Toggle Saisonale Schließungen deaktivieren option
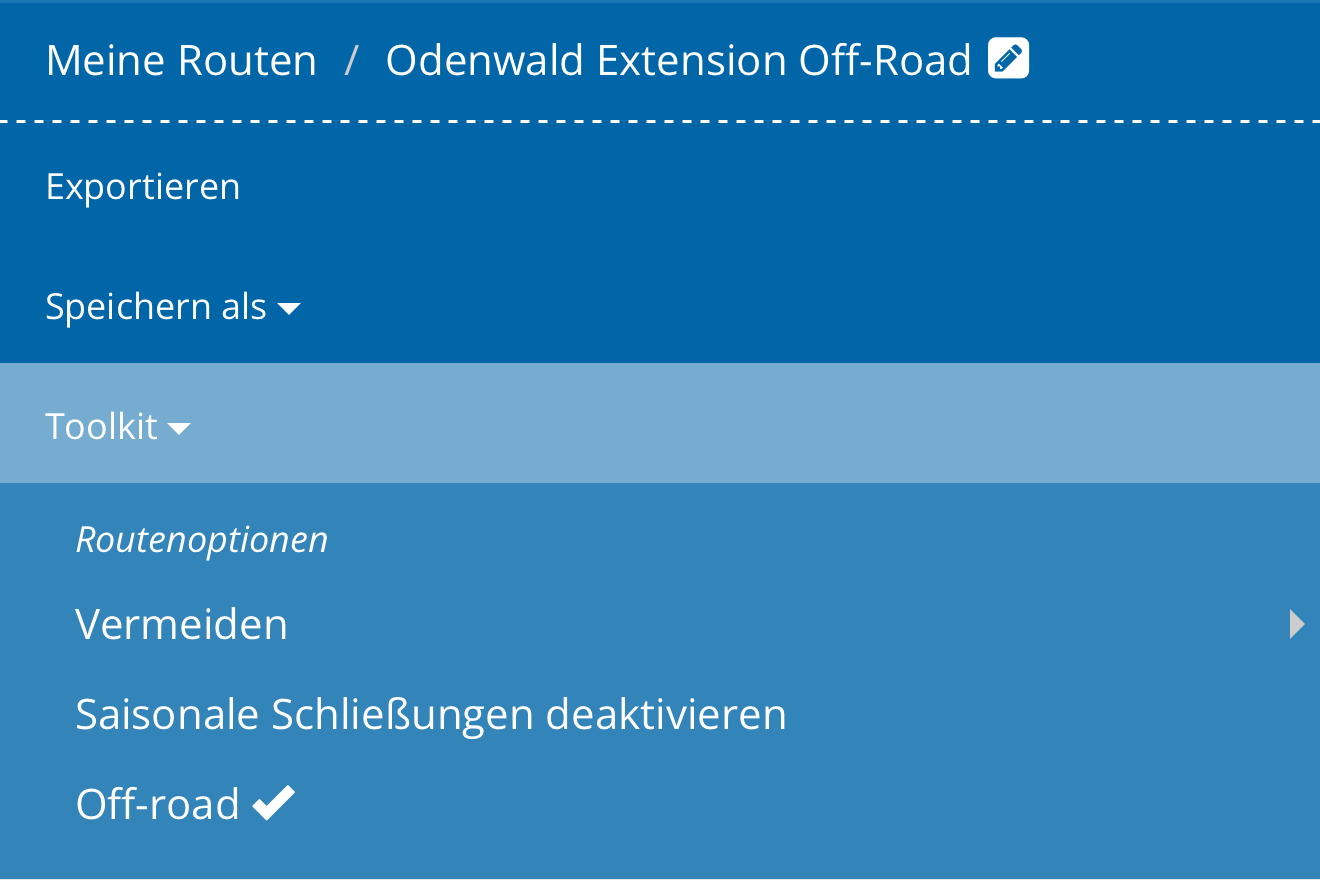1320x880 pixels. point(431,715)
